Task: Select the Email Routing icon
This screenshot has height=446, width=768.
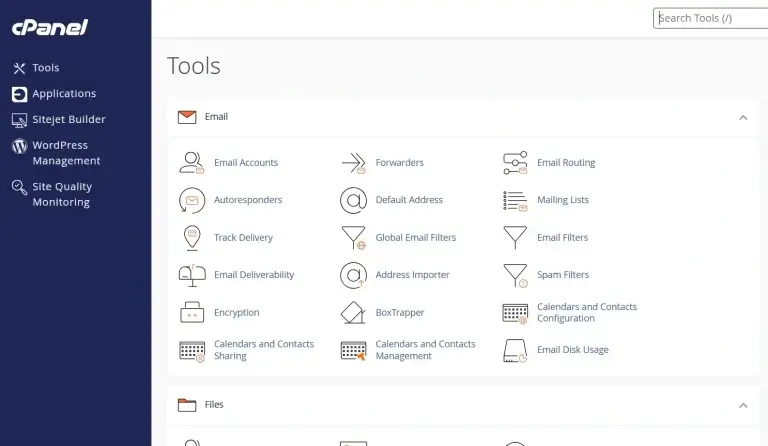Action: click(x=515, y=163)
